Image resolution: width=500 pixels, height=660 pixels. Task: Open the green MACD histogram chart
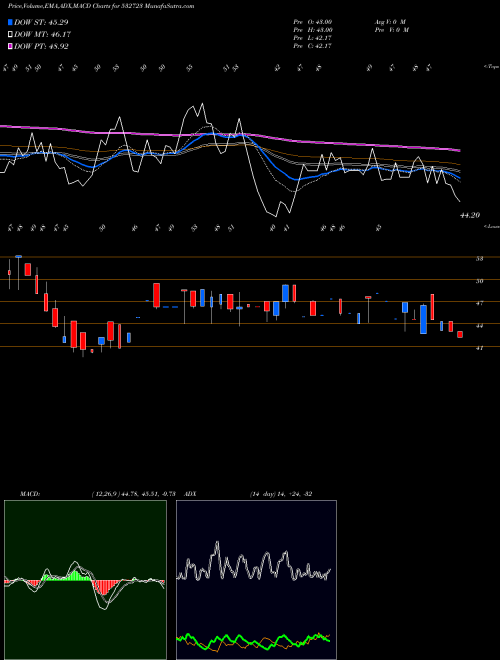(85, 580)
